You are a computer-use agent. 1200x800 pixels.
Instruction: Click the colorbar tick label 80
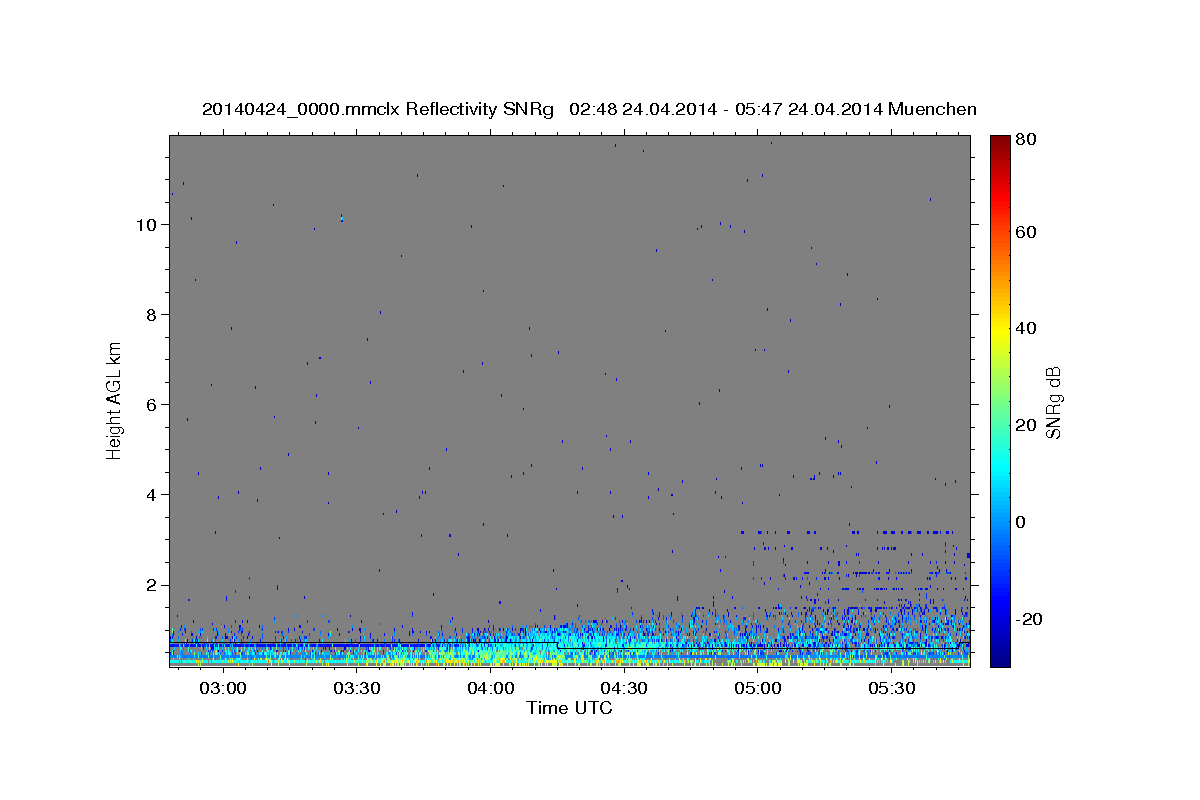1025,139
